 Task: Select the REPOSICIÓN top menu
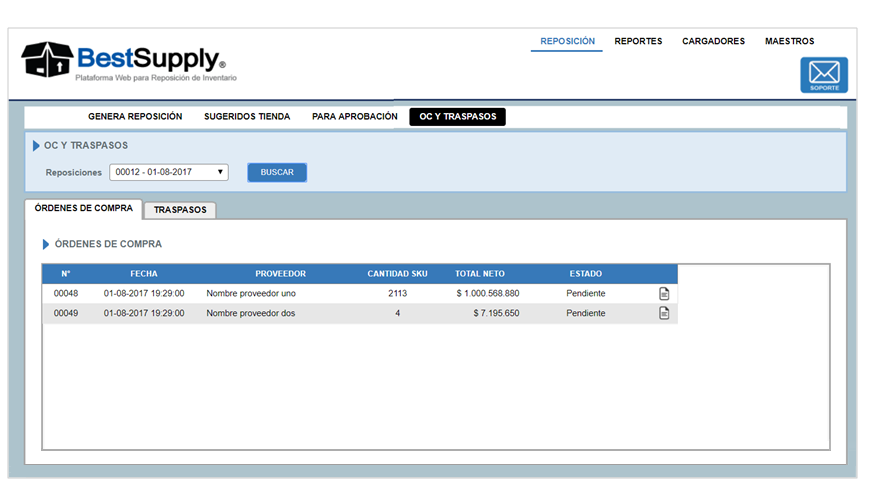[567, 42]
